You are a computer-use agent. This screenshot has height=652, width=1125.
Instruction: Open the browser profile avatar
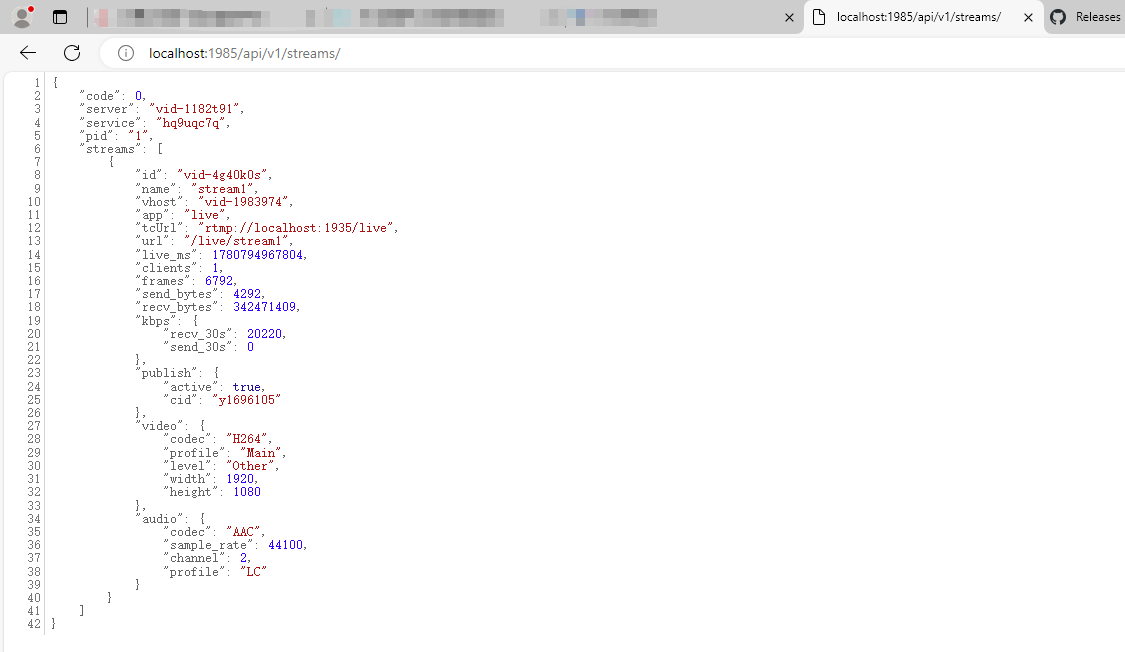pos(23,16)
